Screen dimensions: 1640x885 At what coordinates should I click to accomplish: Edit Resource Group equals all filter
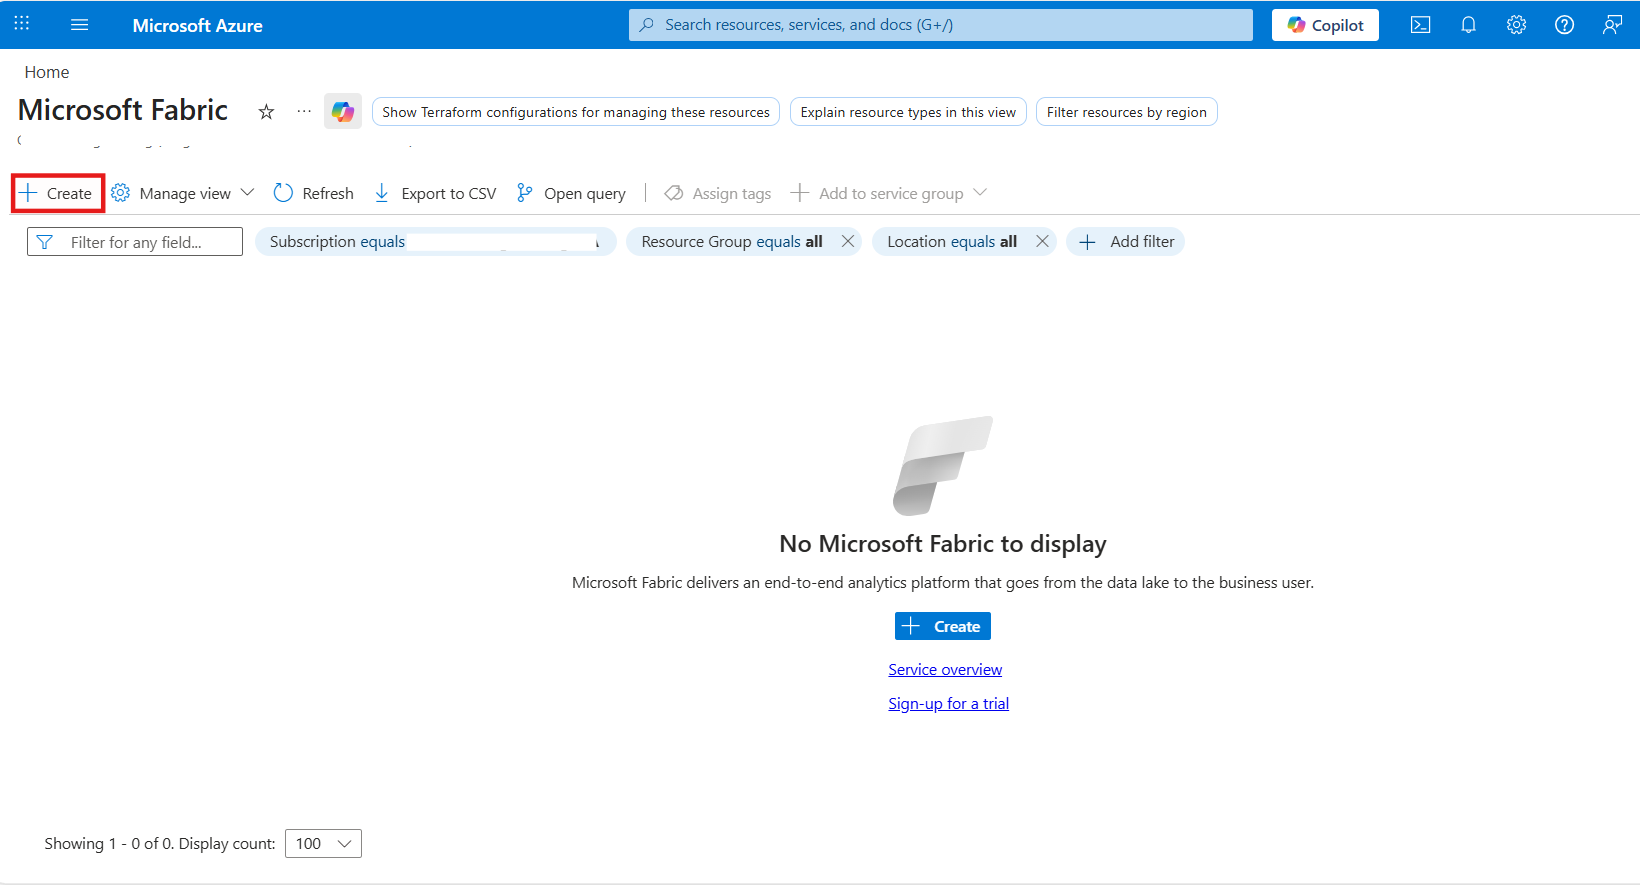pos(732,242)
